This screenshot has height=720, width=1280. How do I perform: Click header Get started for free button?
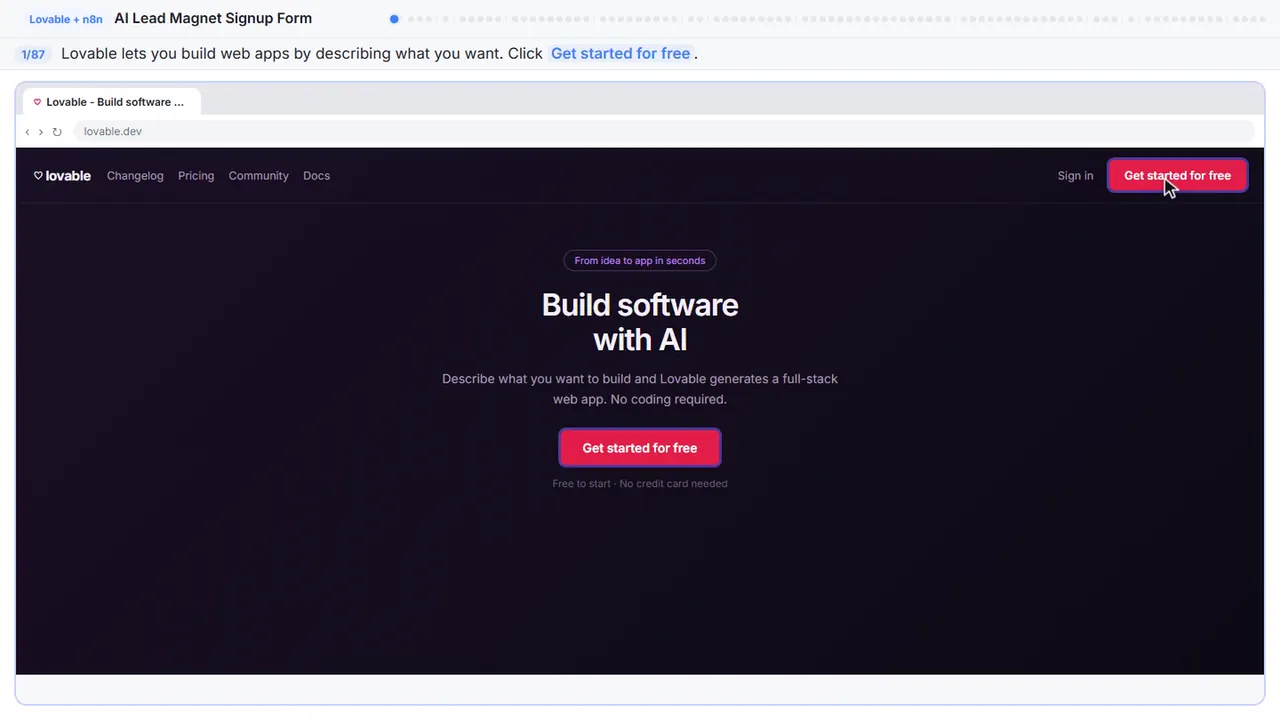(1177, 176)
